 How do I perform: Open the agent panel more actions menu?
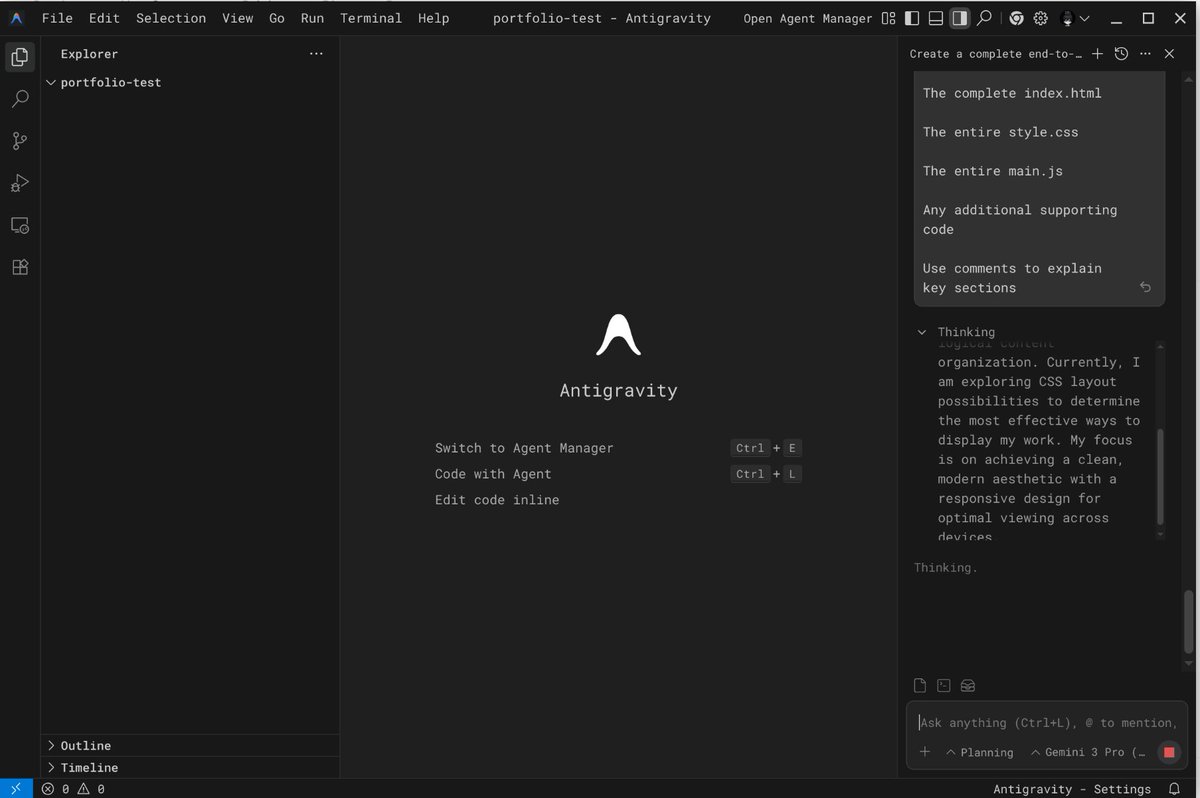(1145, 54)
